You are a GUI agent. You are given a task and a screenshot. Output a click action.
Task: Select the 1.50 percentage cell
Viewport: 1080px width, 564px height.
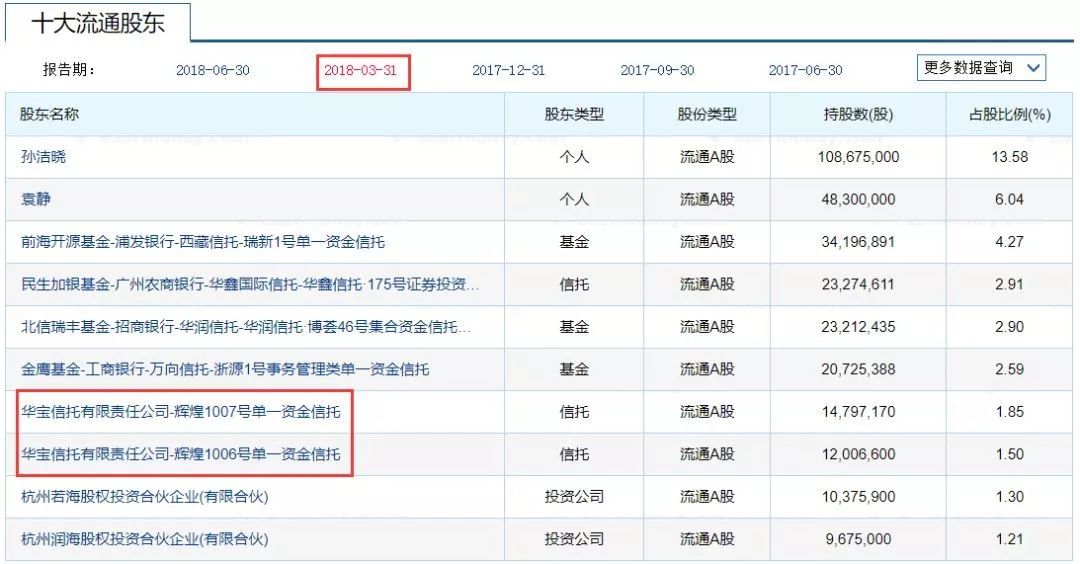point(1010,455)
